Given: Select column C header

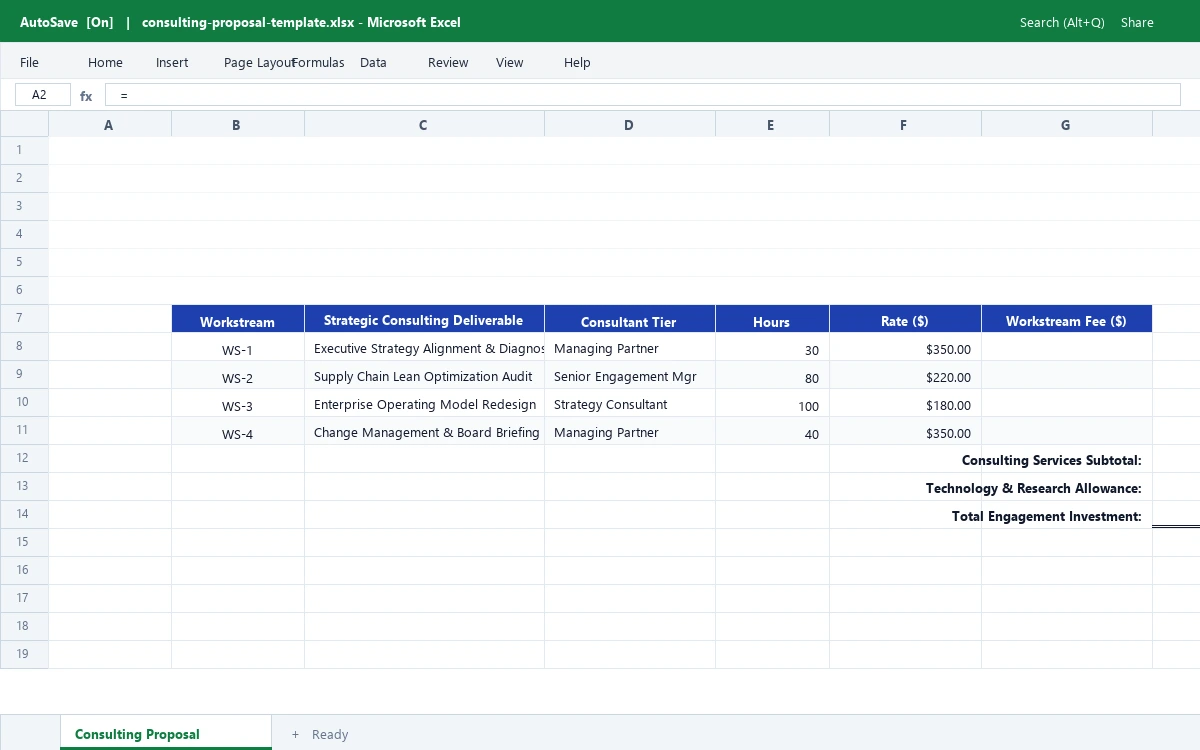Looking at the screenshot, I should click(424, 125).
